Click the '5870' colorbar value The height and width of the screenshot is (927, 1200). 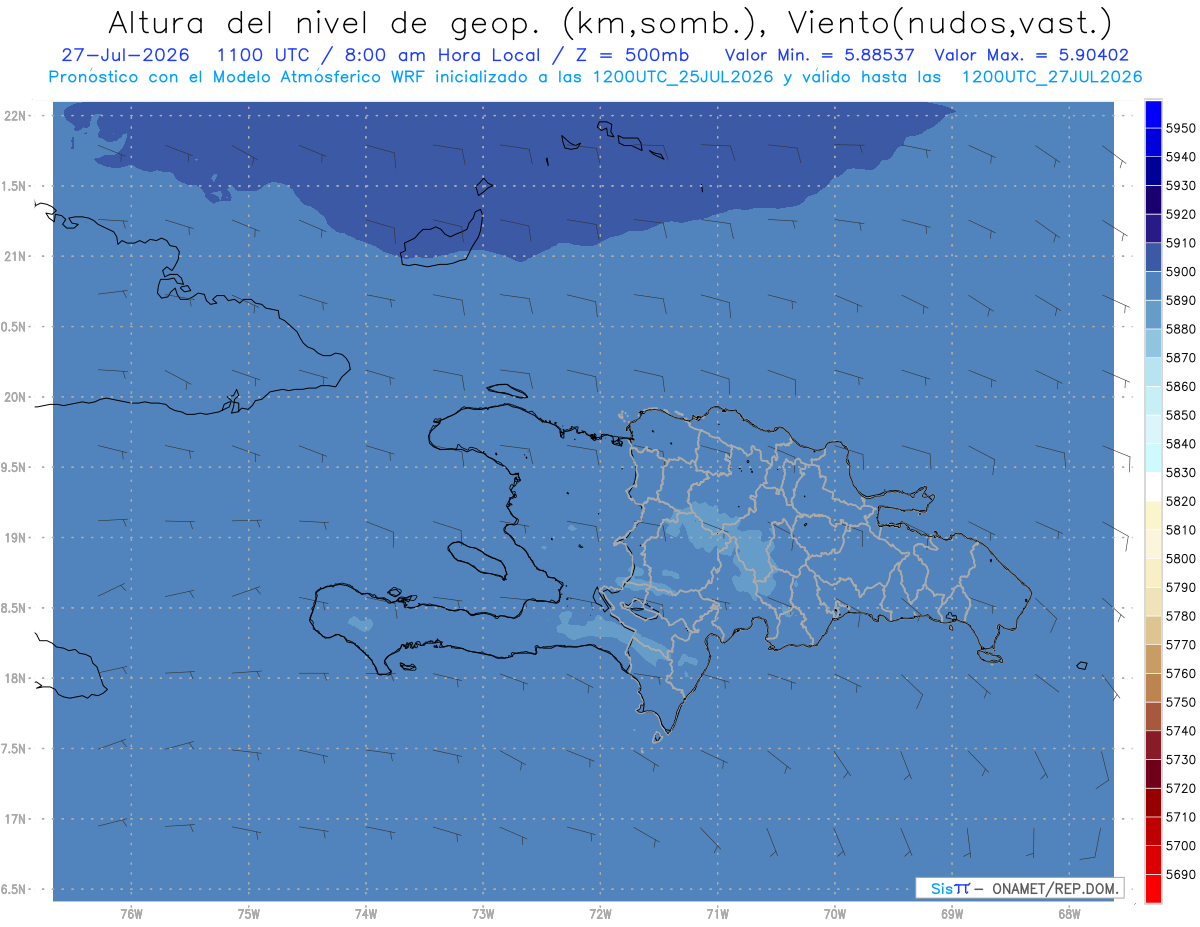click(x=1181, y=358)
